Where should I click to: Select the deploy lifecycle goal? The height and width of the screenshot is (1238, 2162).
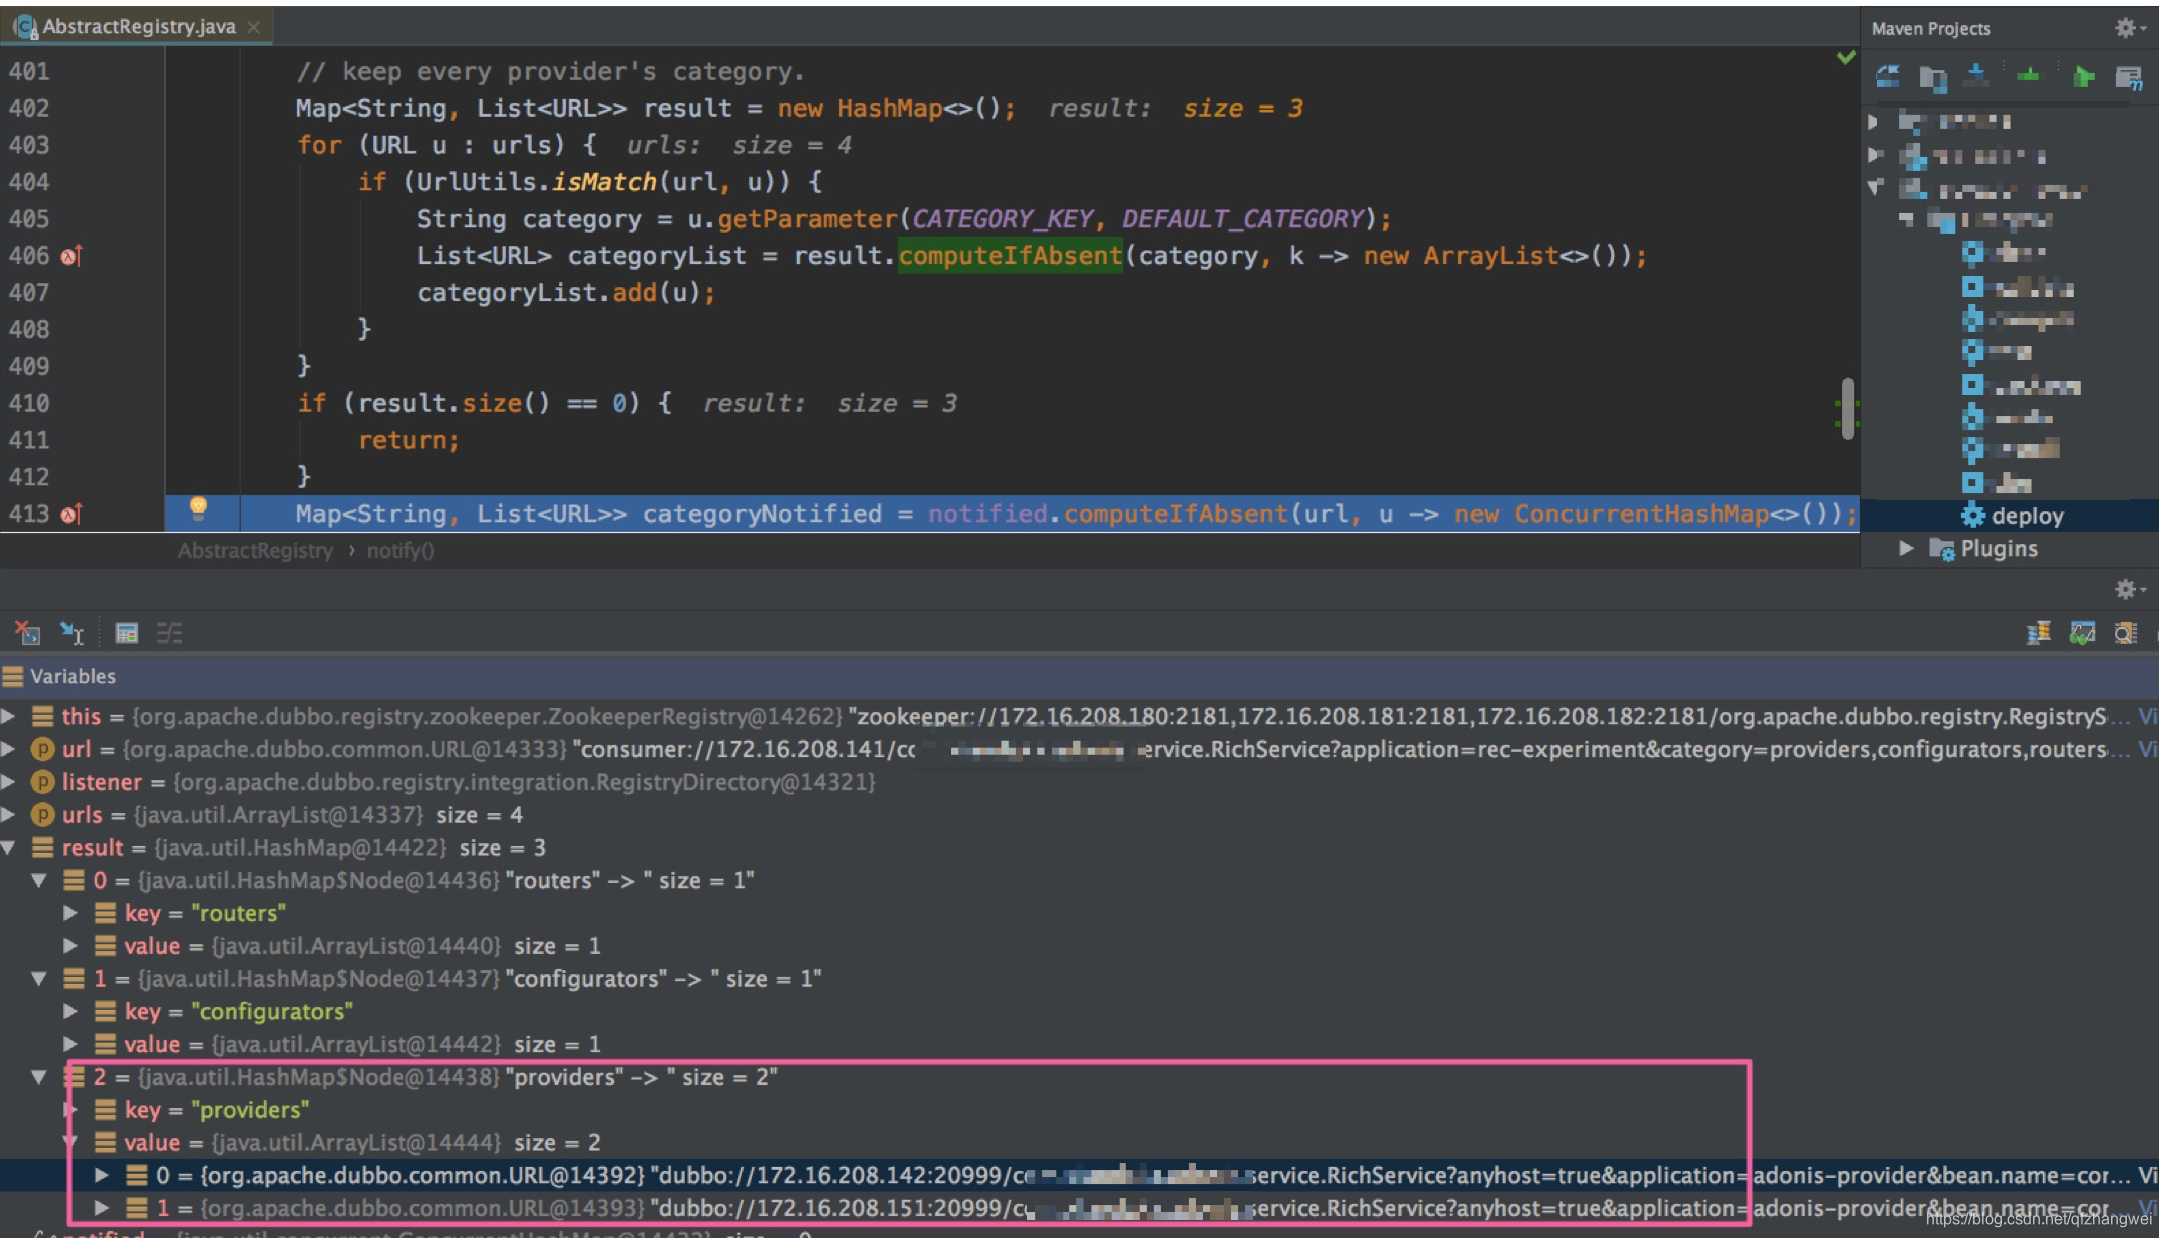(2012, 516)
